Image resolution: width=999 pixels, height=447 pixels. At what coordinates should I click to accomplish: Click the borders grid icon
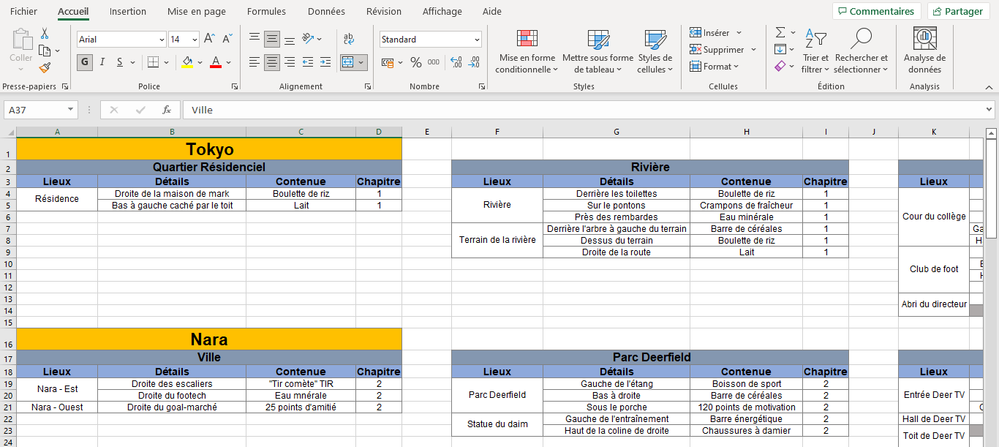point(153,62)
